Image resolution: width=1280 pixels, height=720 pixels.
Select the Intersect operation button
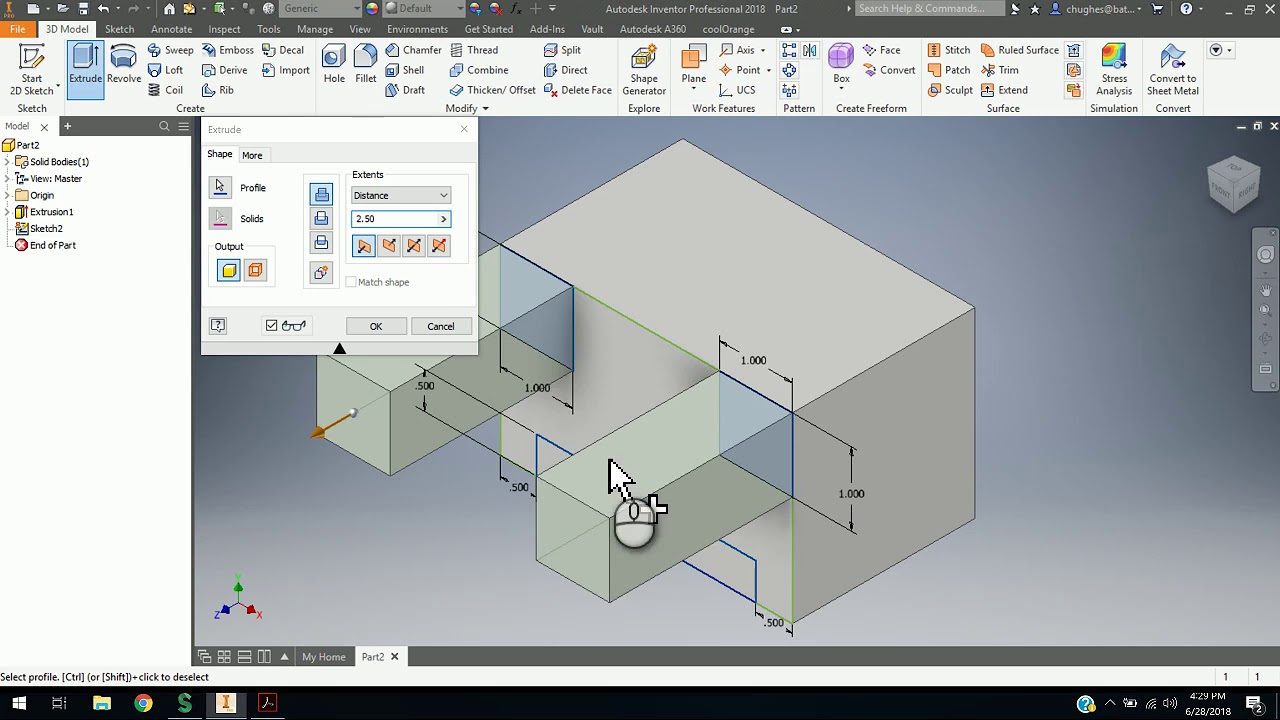point(321,242)
